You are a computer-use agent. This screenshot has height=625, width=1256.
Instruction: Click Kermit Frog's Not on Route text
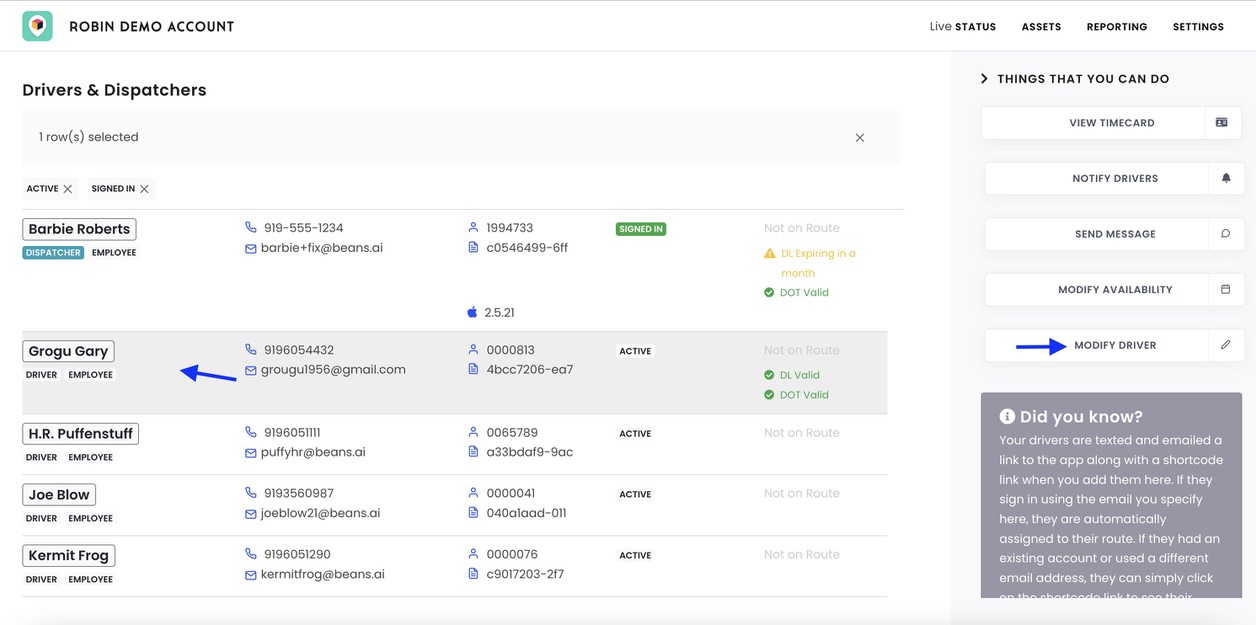pos(802,555)
